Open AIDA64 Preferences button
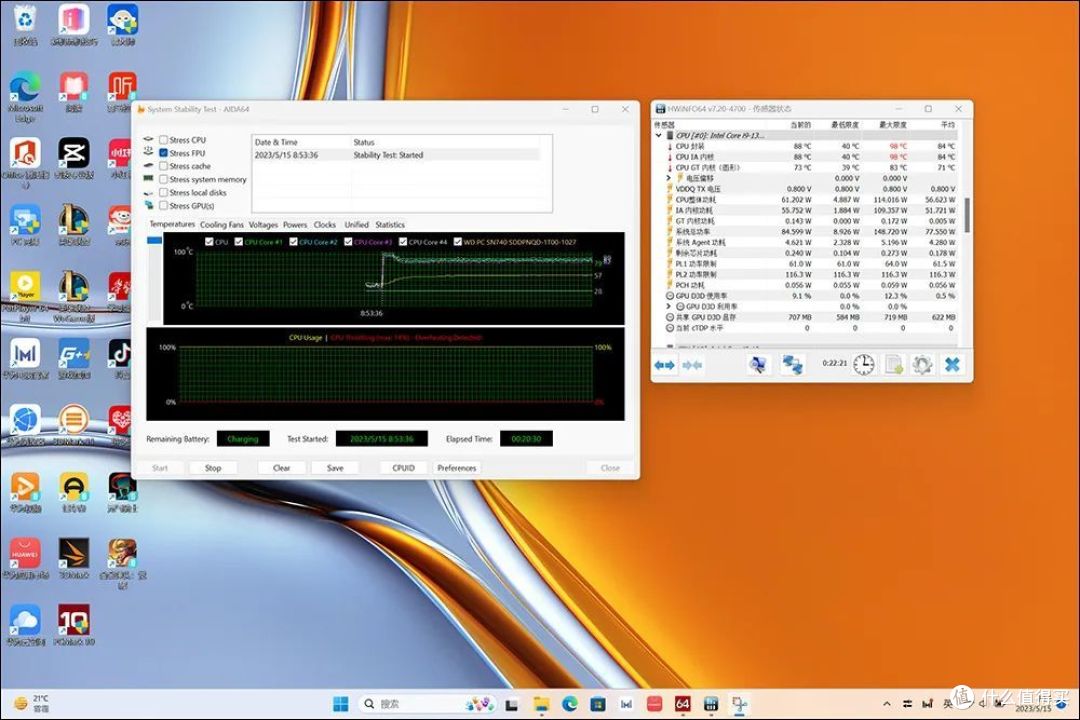1080x720 pixels. tap(457, 468)
